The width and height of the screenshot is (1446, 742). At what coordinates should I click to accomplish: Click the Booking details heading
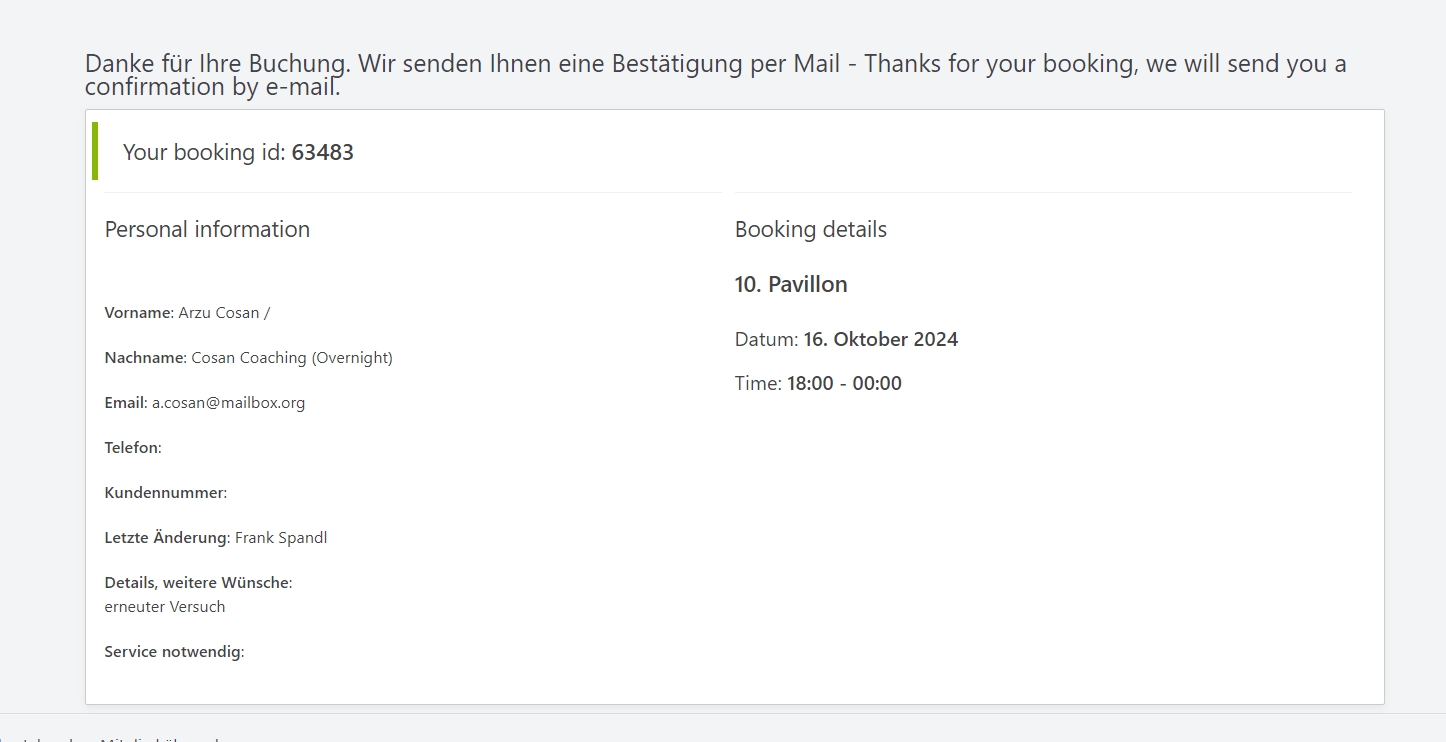[x=811, y=229]
